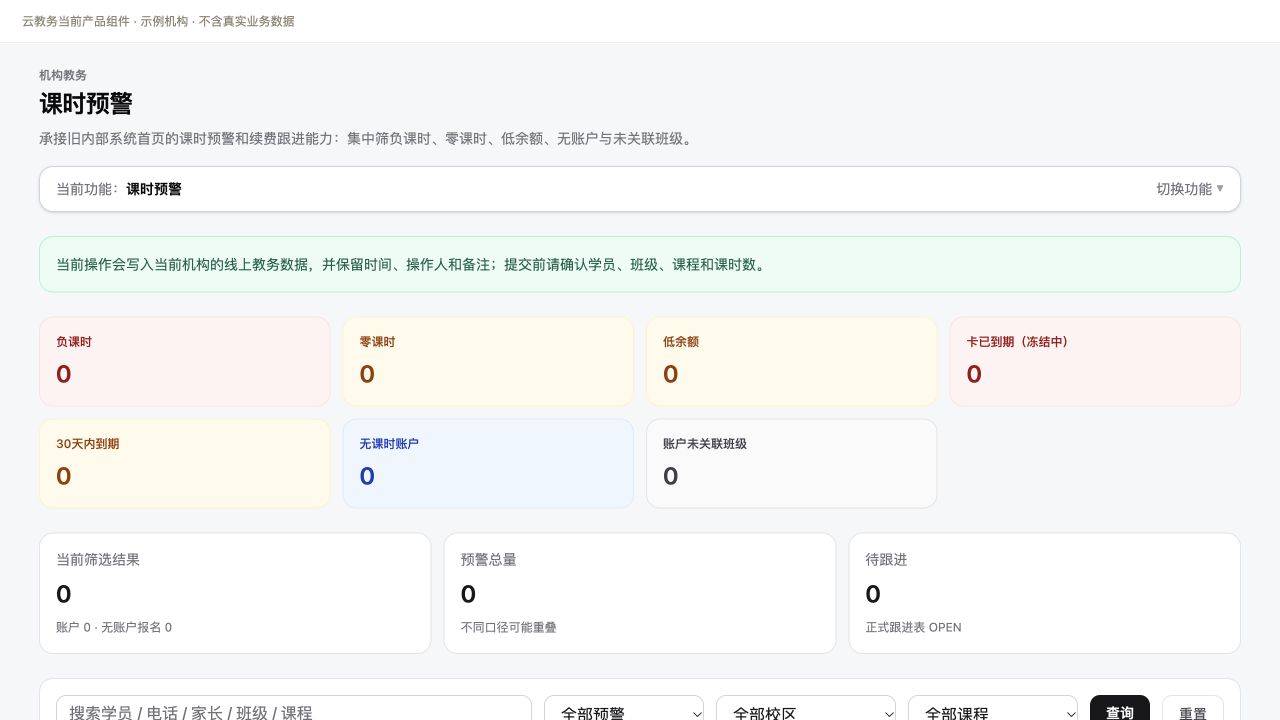The width and height of the screenshot is (1280, 720).
Task: Click the green notice about 当前操作会写入
Action: click(x=640, y=264)
